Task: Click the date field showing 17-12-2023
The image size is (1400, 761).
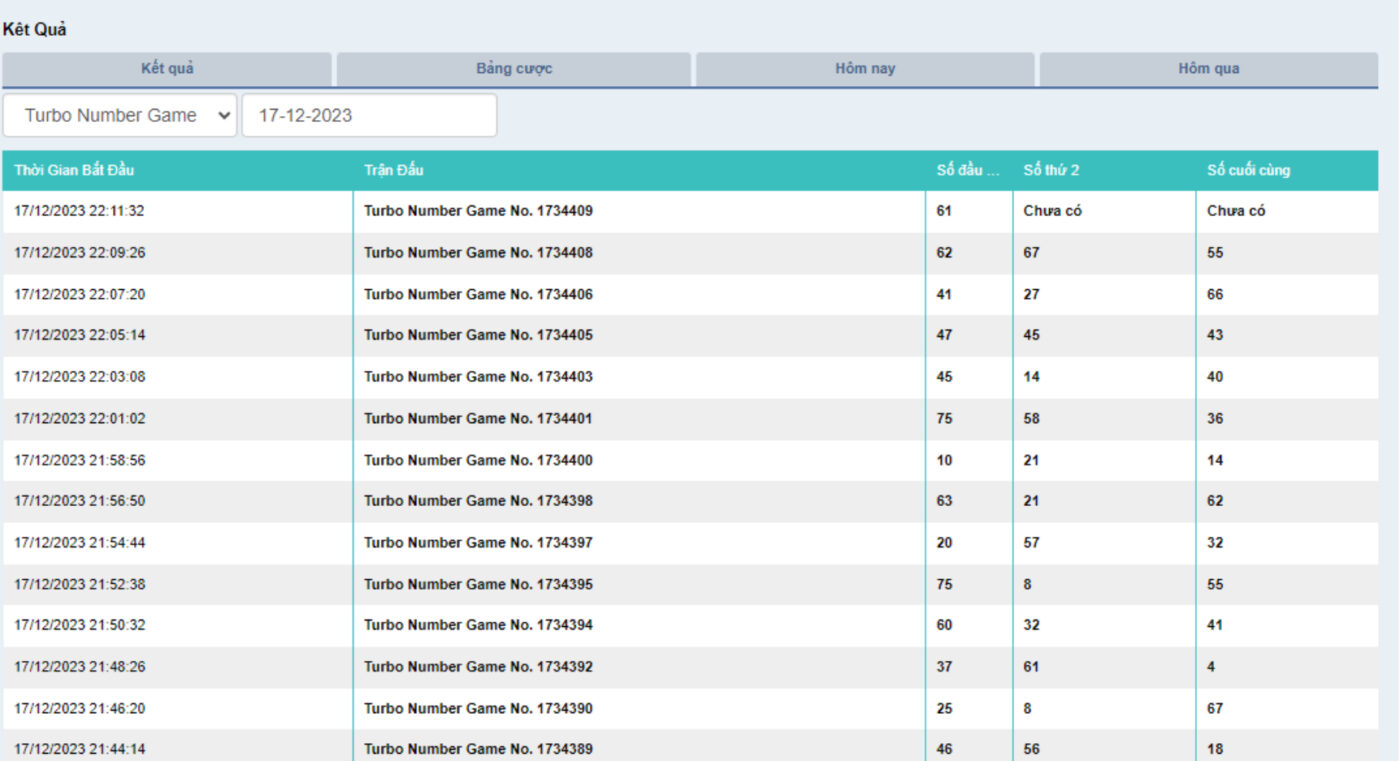Action: [x=369, y=115]
